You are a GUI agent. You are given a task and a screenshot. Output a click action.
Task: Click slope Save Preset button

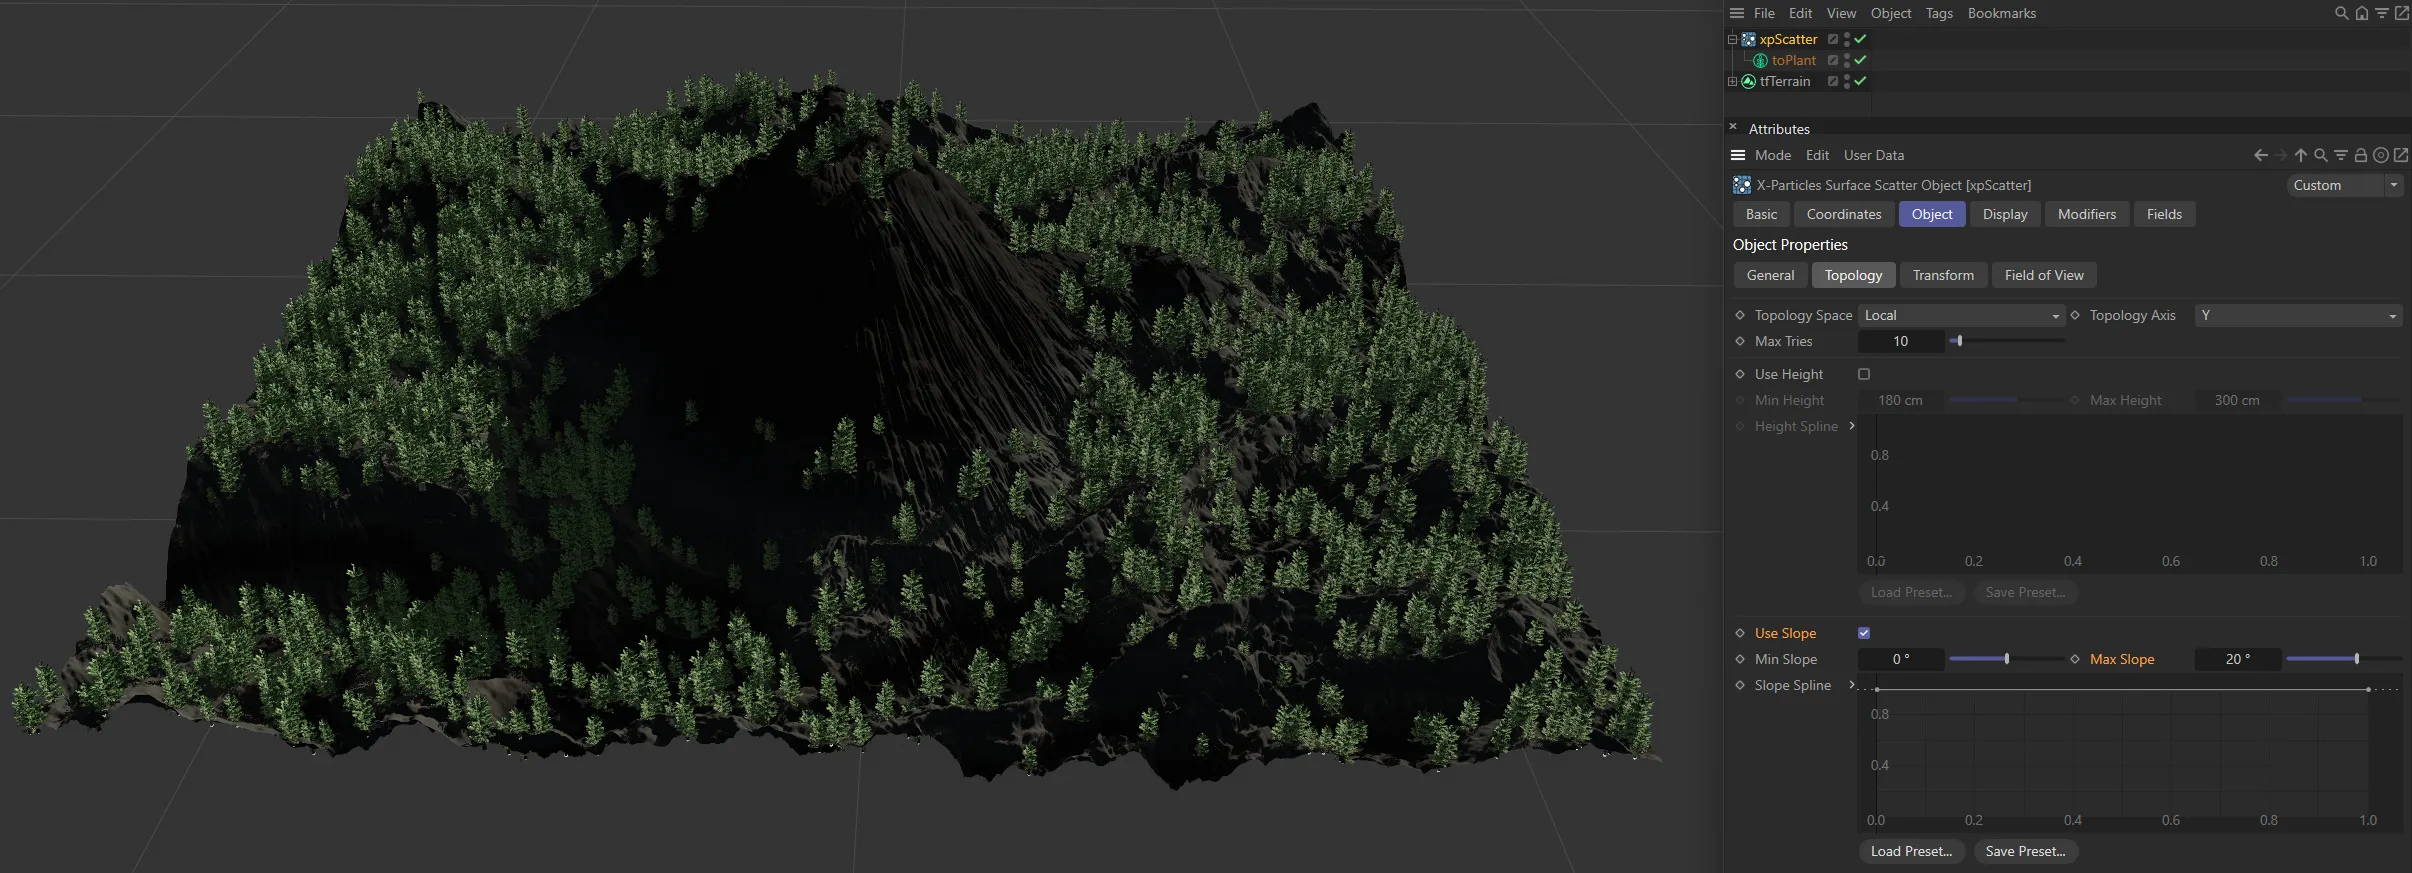tap(2025, 851)
